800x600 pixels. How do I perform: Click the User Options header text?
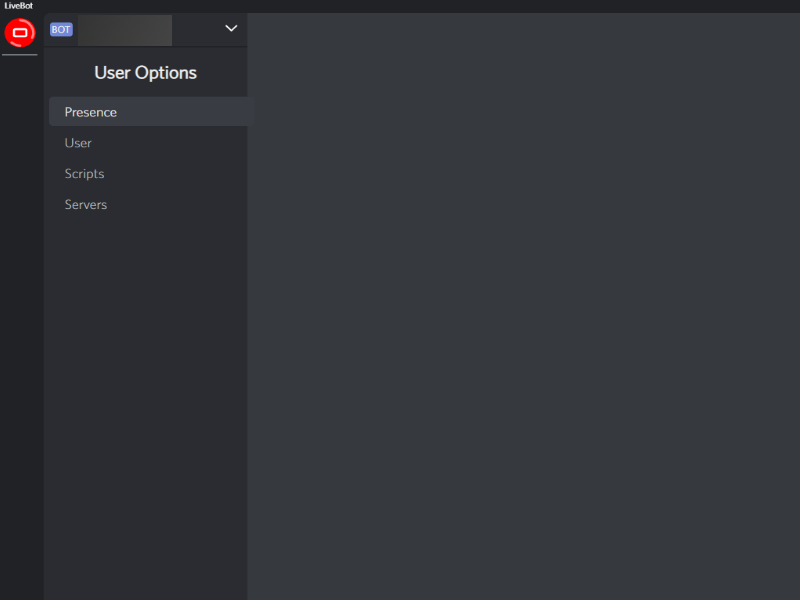pos(144,72)
